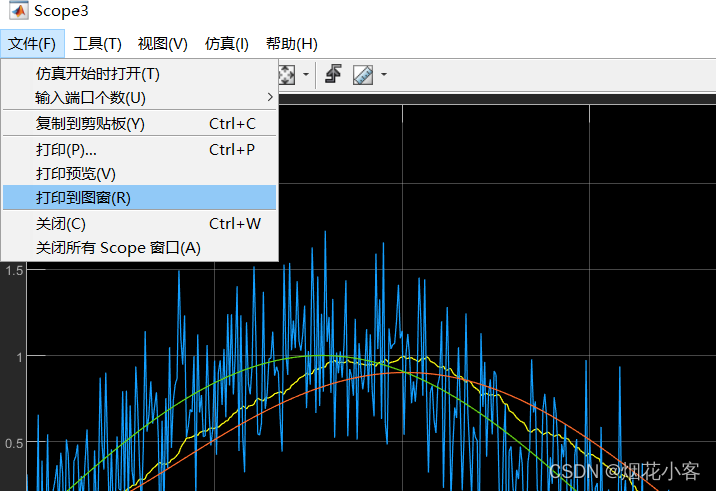Image resolution: width=716 pixels, height=491 pixels.
Task: Open the scale axes dropdown arrow
Action: pyautogui.click(x=305, y=74)
